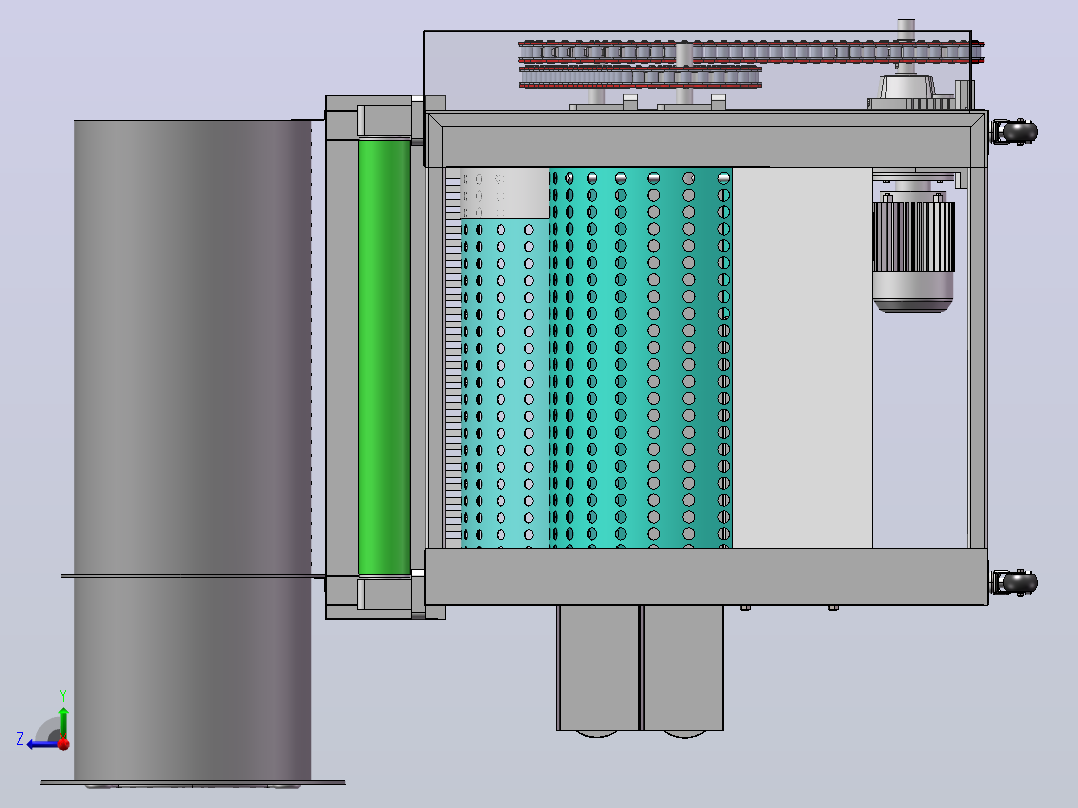
Task: Select the top gray frame beam
Action: point(707,139)
